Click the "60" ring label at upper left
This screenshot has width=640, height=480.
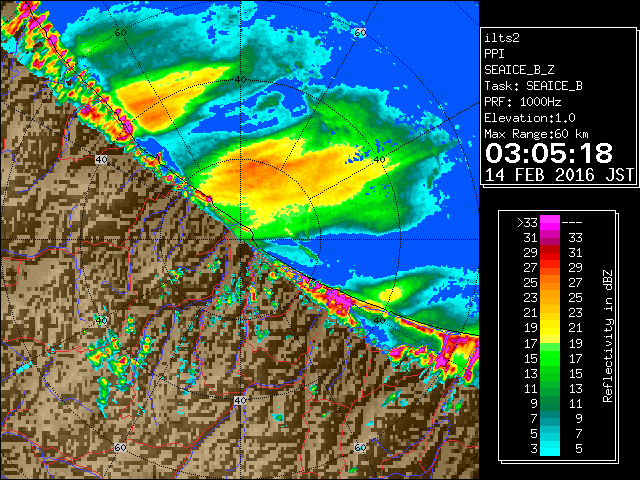pos(120,33)
